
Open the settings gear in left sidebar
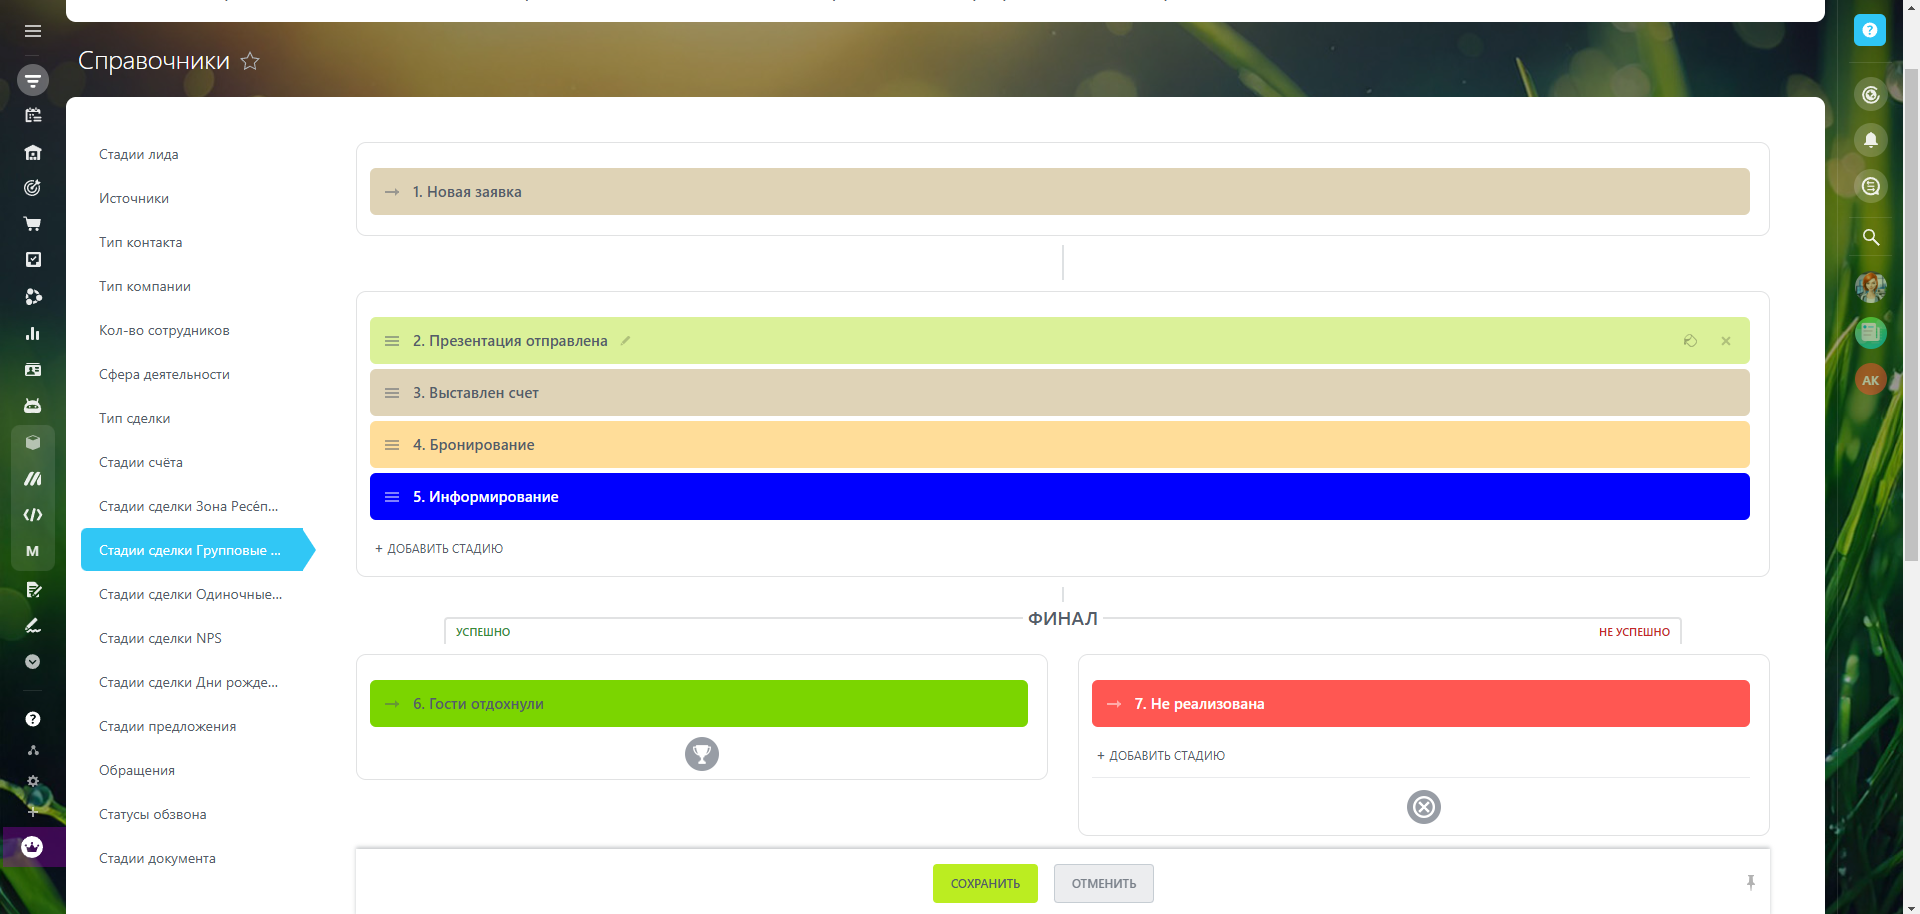(x=33, y=781)
